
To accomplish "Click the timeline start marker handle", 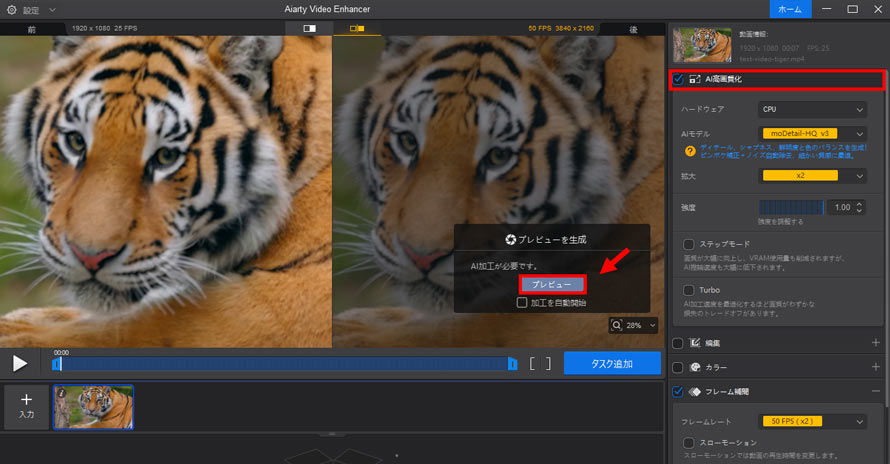I will (56, 363).
